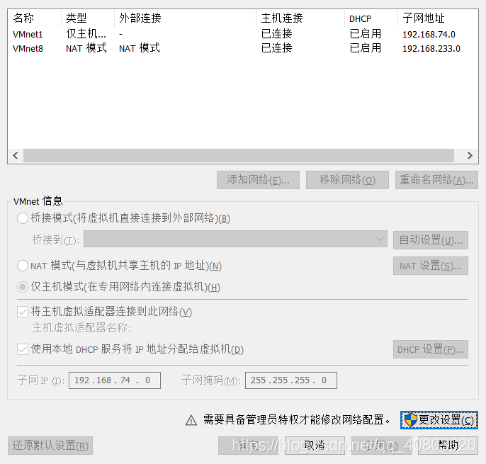Click the 子网掩码 input field

click(x=291, y=380)
